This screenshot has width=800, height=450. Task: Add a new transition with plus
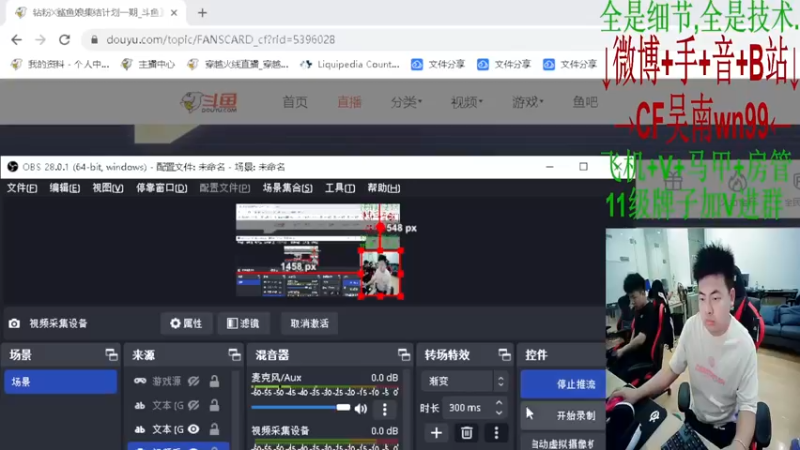[x=436, y=433]
